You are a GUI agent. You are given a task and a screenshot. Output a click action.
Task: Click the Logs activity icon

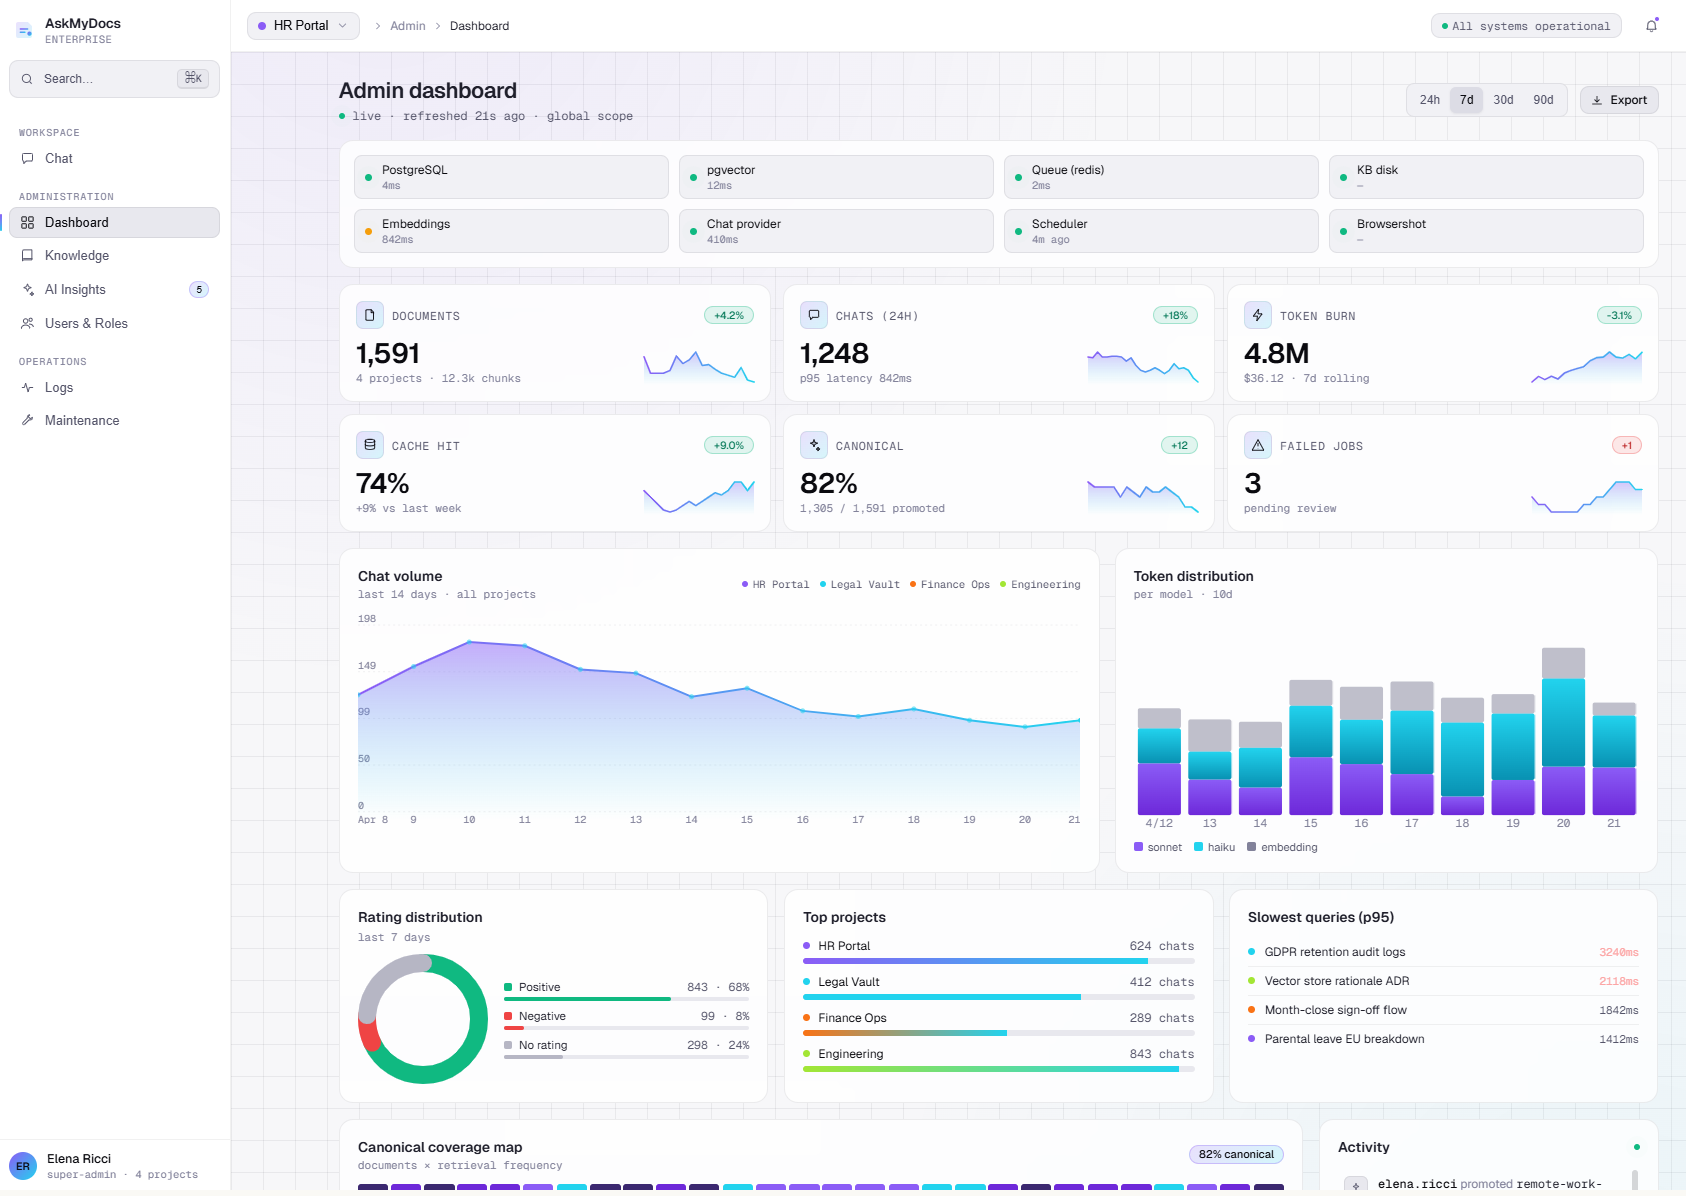click(28, 387)
